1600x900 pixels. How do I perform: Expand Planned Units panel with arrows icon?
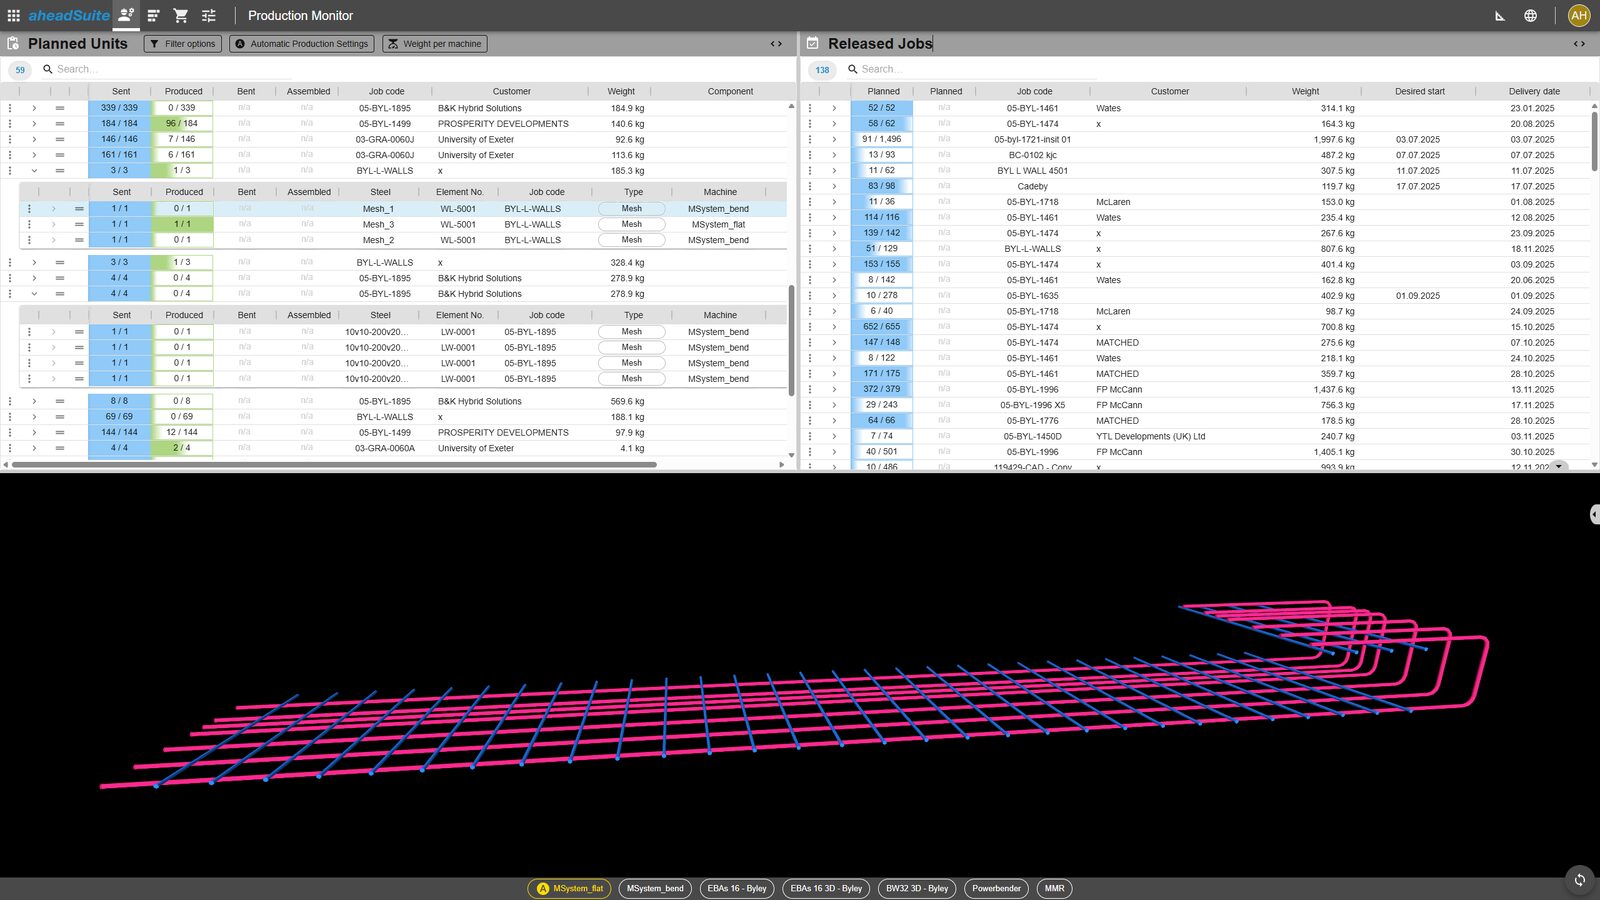click(776, 43)
